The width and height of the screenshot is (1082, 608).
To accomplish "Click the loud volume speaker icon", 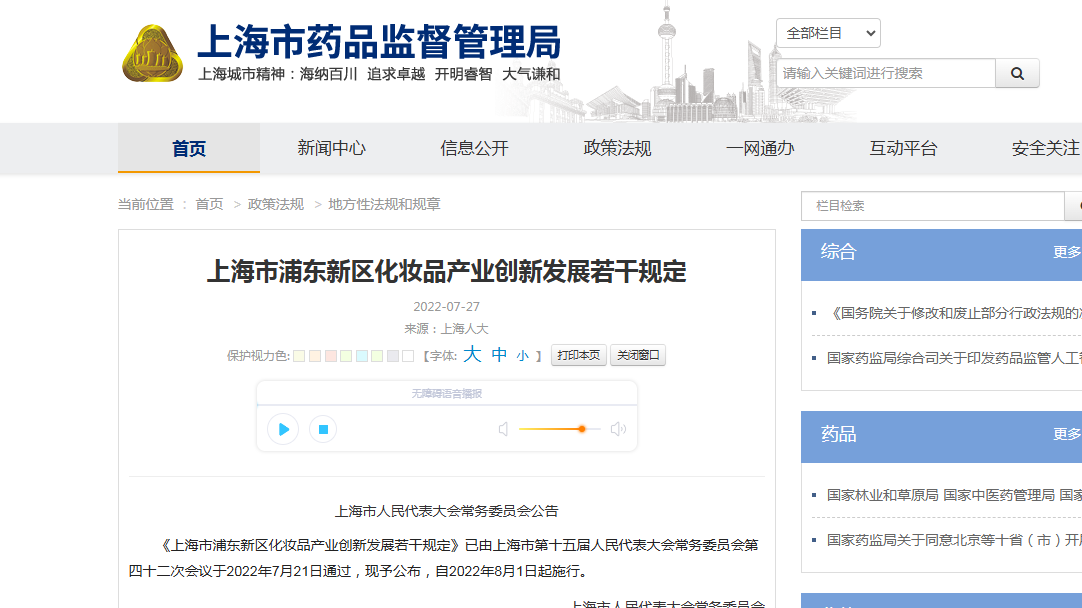I will pyautogui.click(x=618, y=429).
